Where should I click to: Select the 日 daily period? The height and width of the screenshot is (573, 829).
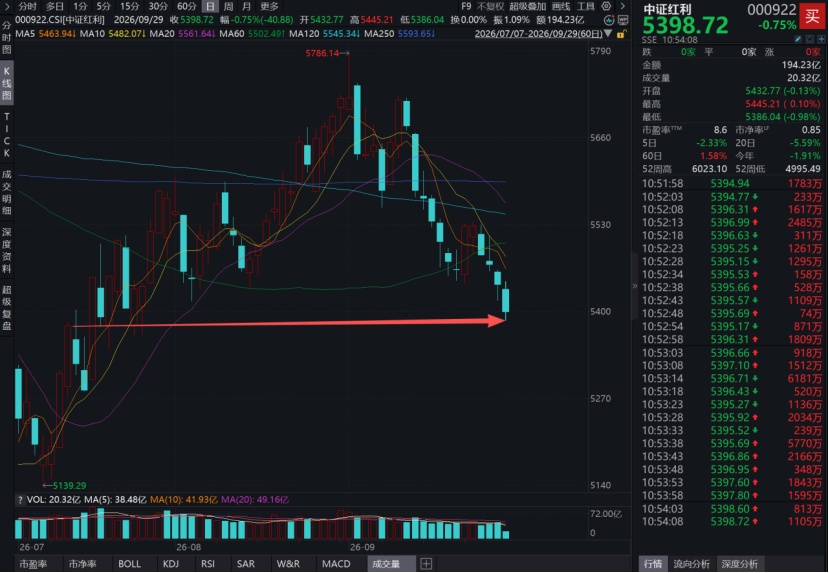tap(210, 6)
